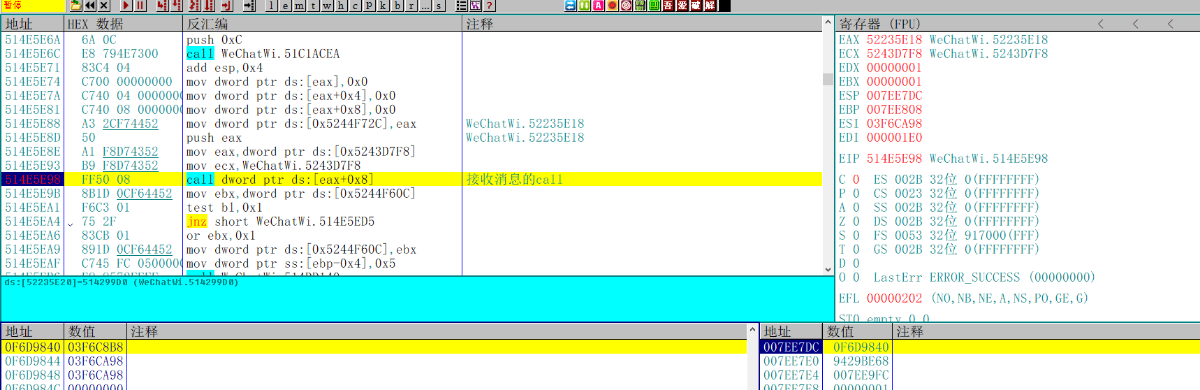1200x390 pixels.
Task: Click the '爱' plugin icon
Action: [682, 5]
